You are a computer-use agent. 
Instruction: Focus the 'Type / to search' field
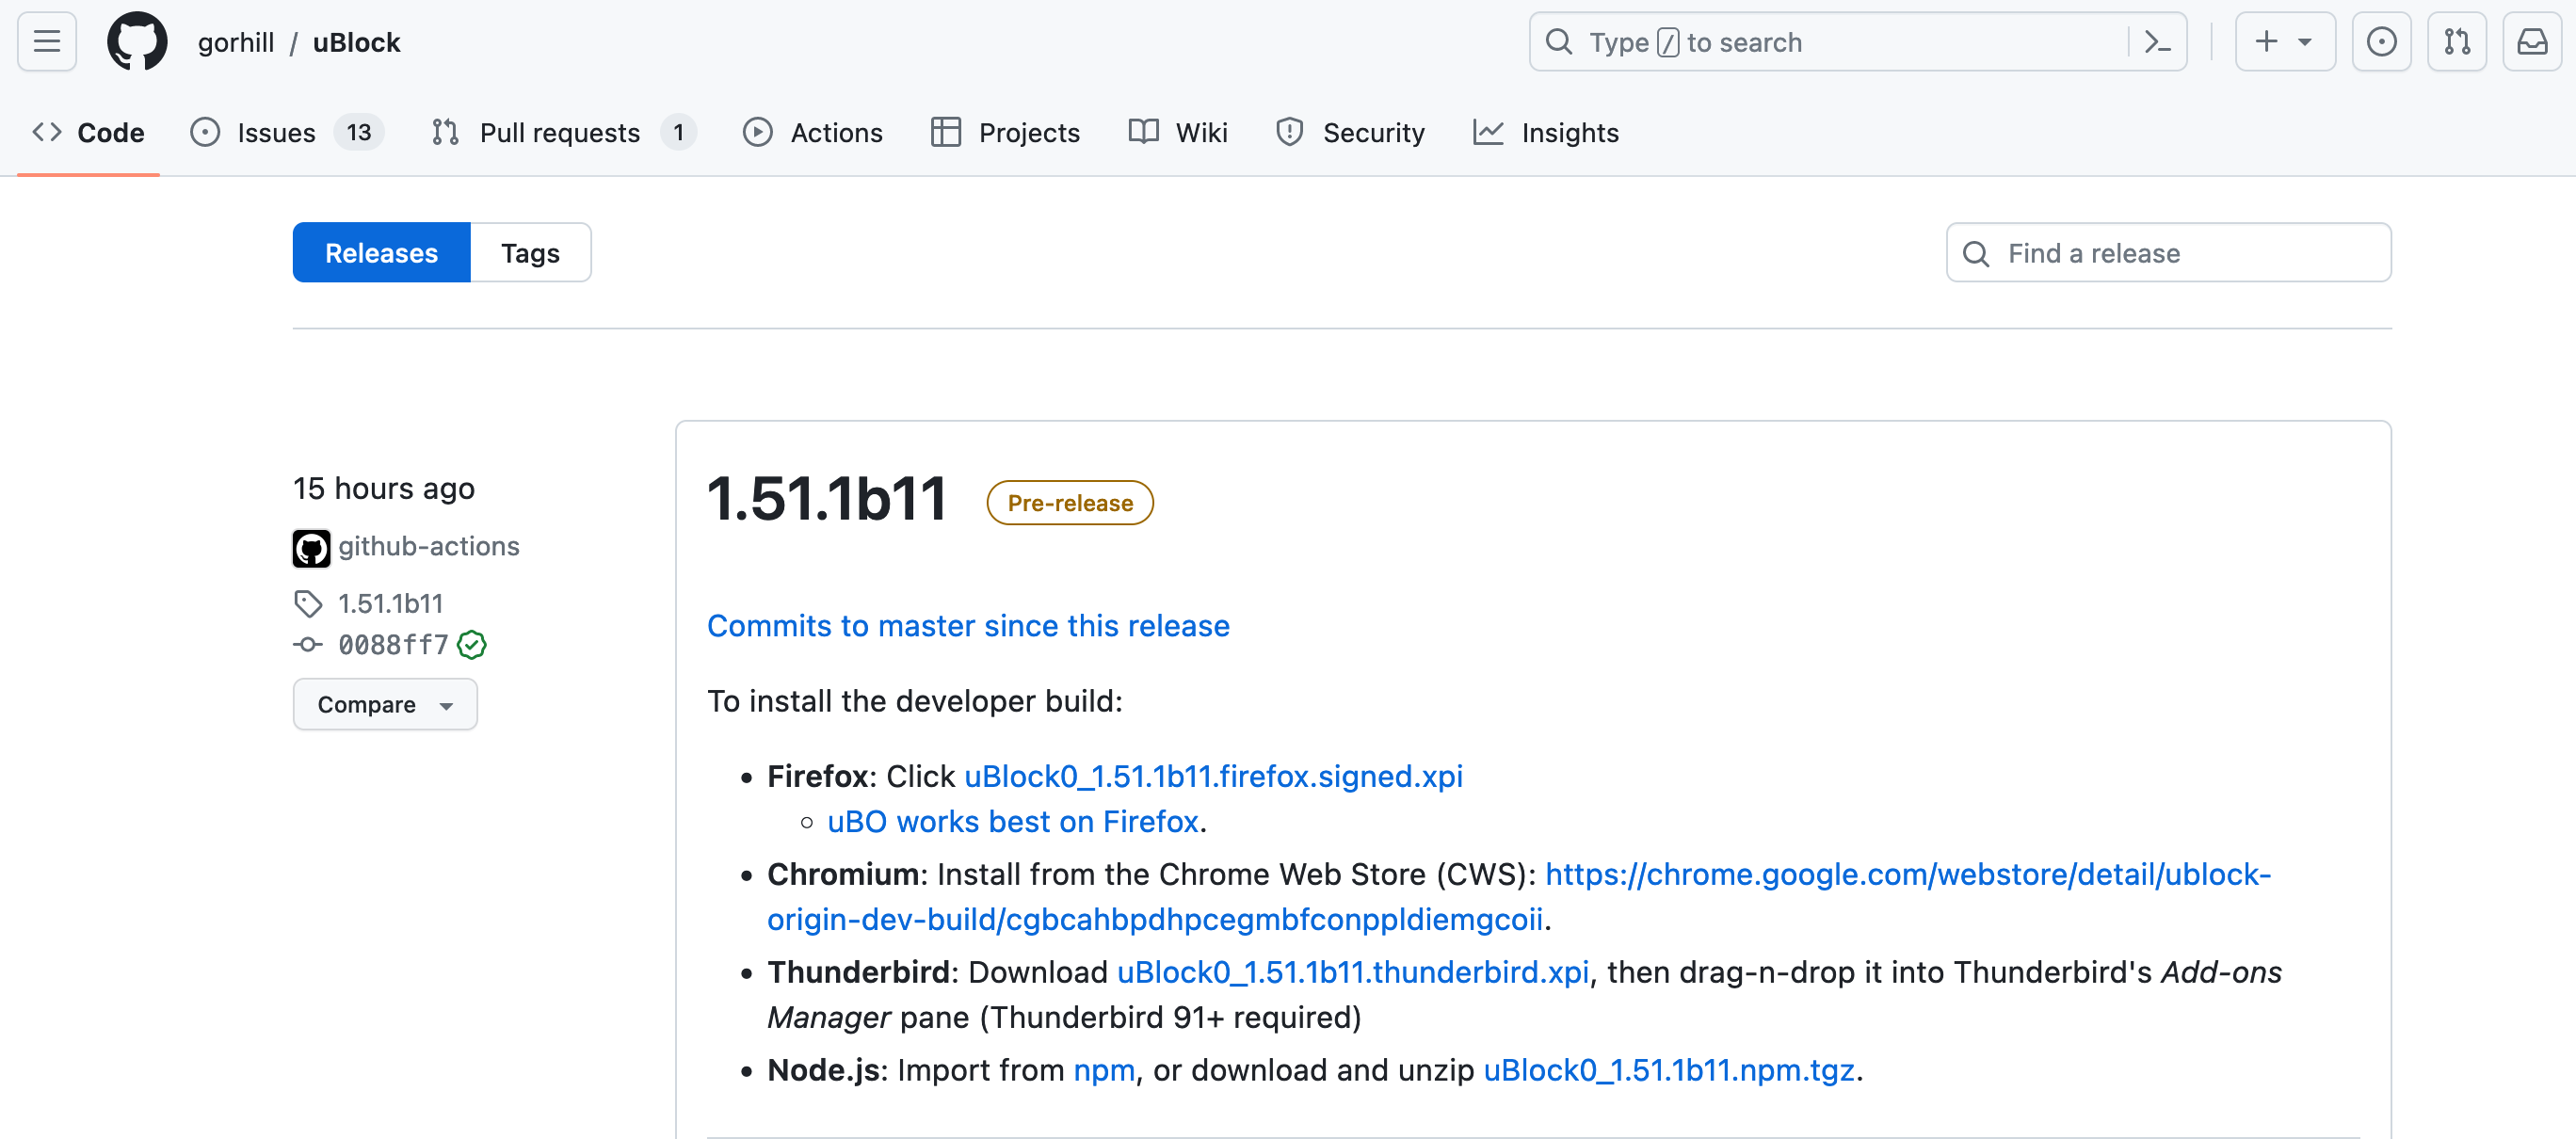click(x=1857, y=42)
